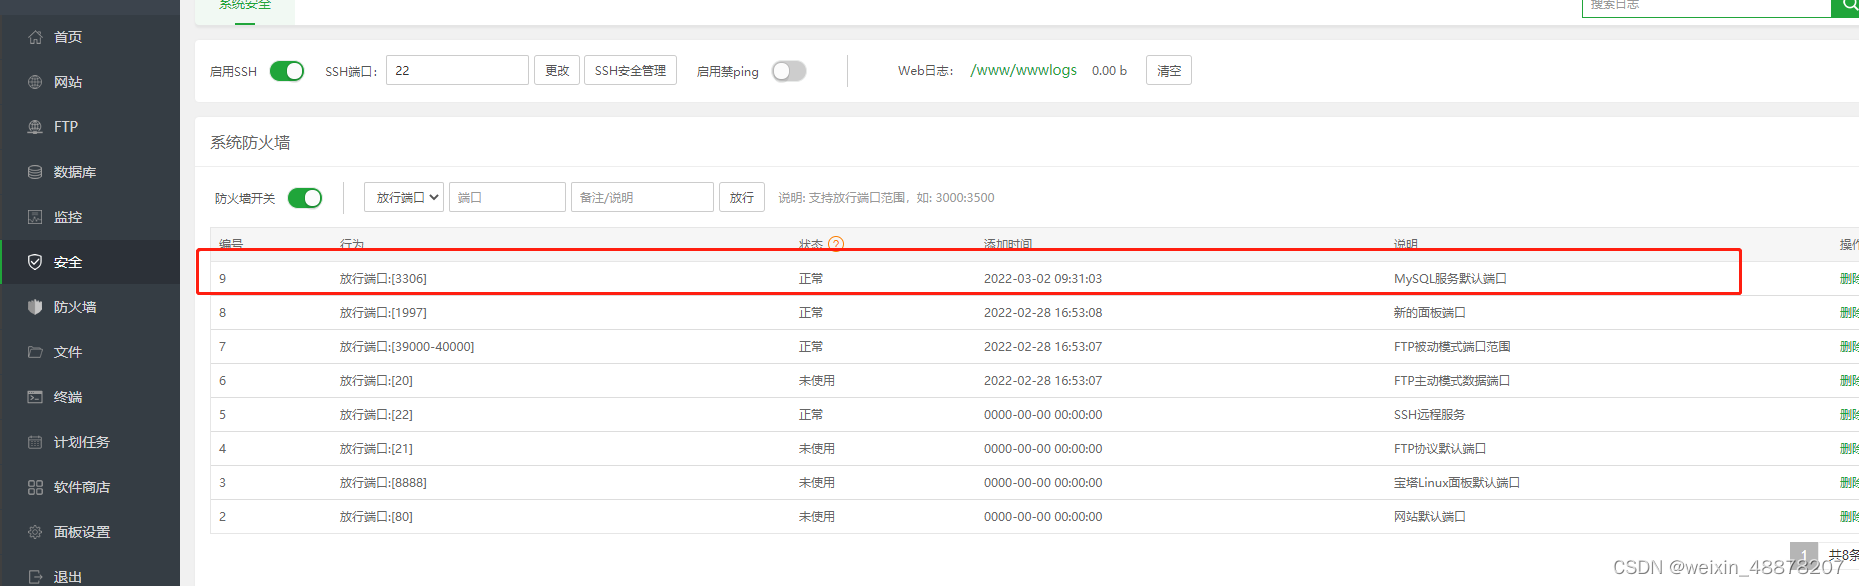Click the 放行端口:[21] cell
The height and width of the screenshot is (586, 1859).
click(376, 449)
